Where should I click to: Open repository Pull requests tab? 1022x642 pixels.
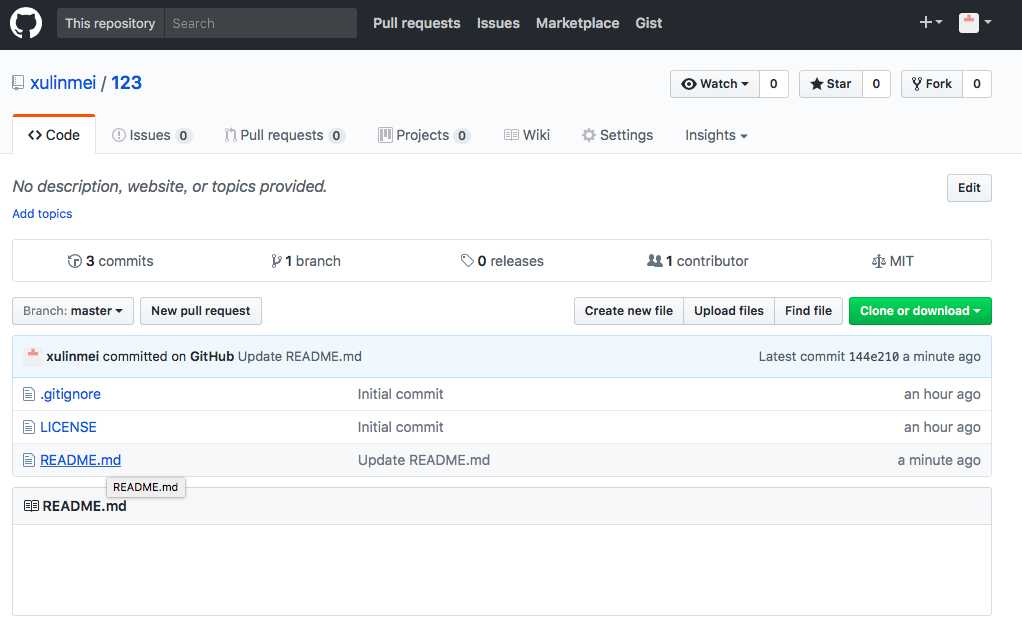tap(284, 135)
